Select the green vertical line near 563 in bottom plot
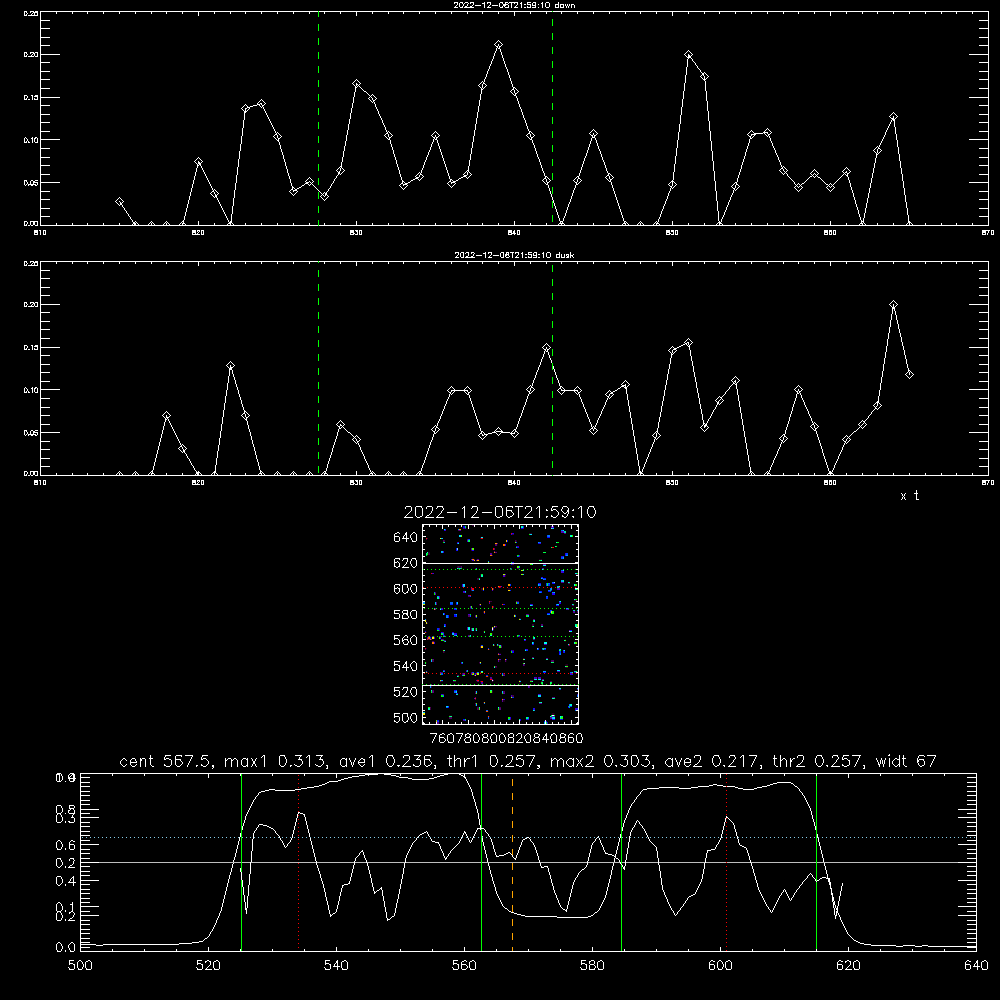The image size is (1000, 1000). pos(482,862)
